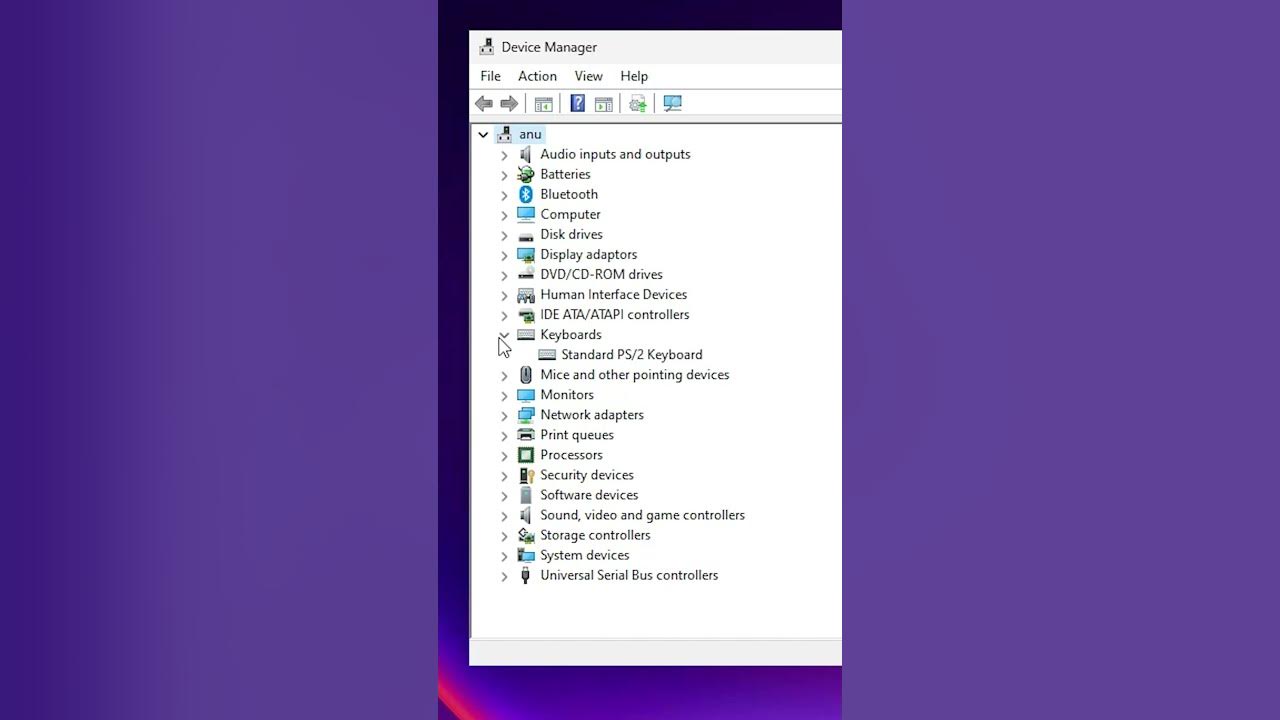Select the Software devices label
1280x720 pixels.
[589, 495]
